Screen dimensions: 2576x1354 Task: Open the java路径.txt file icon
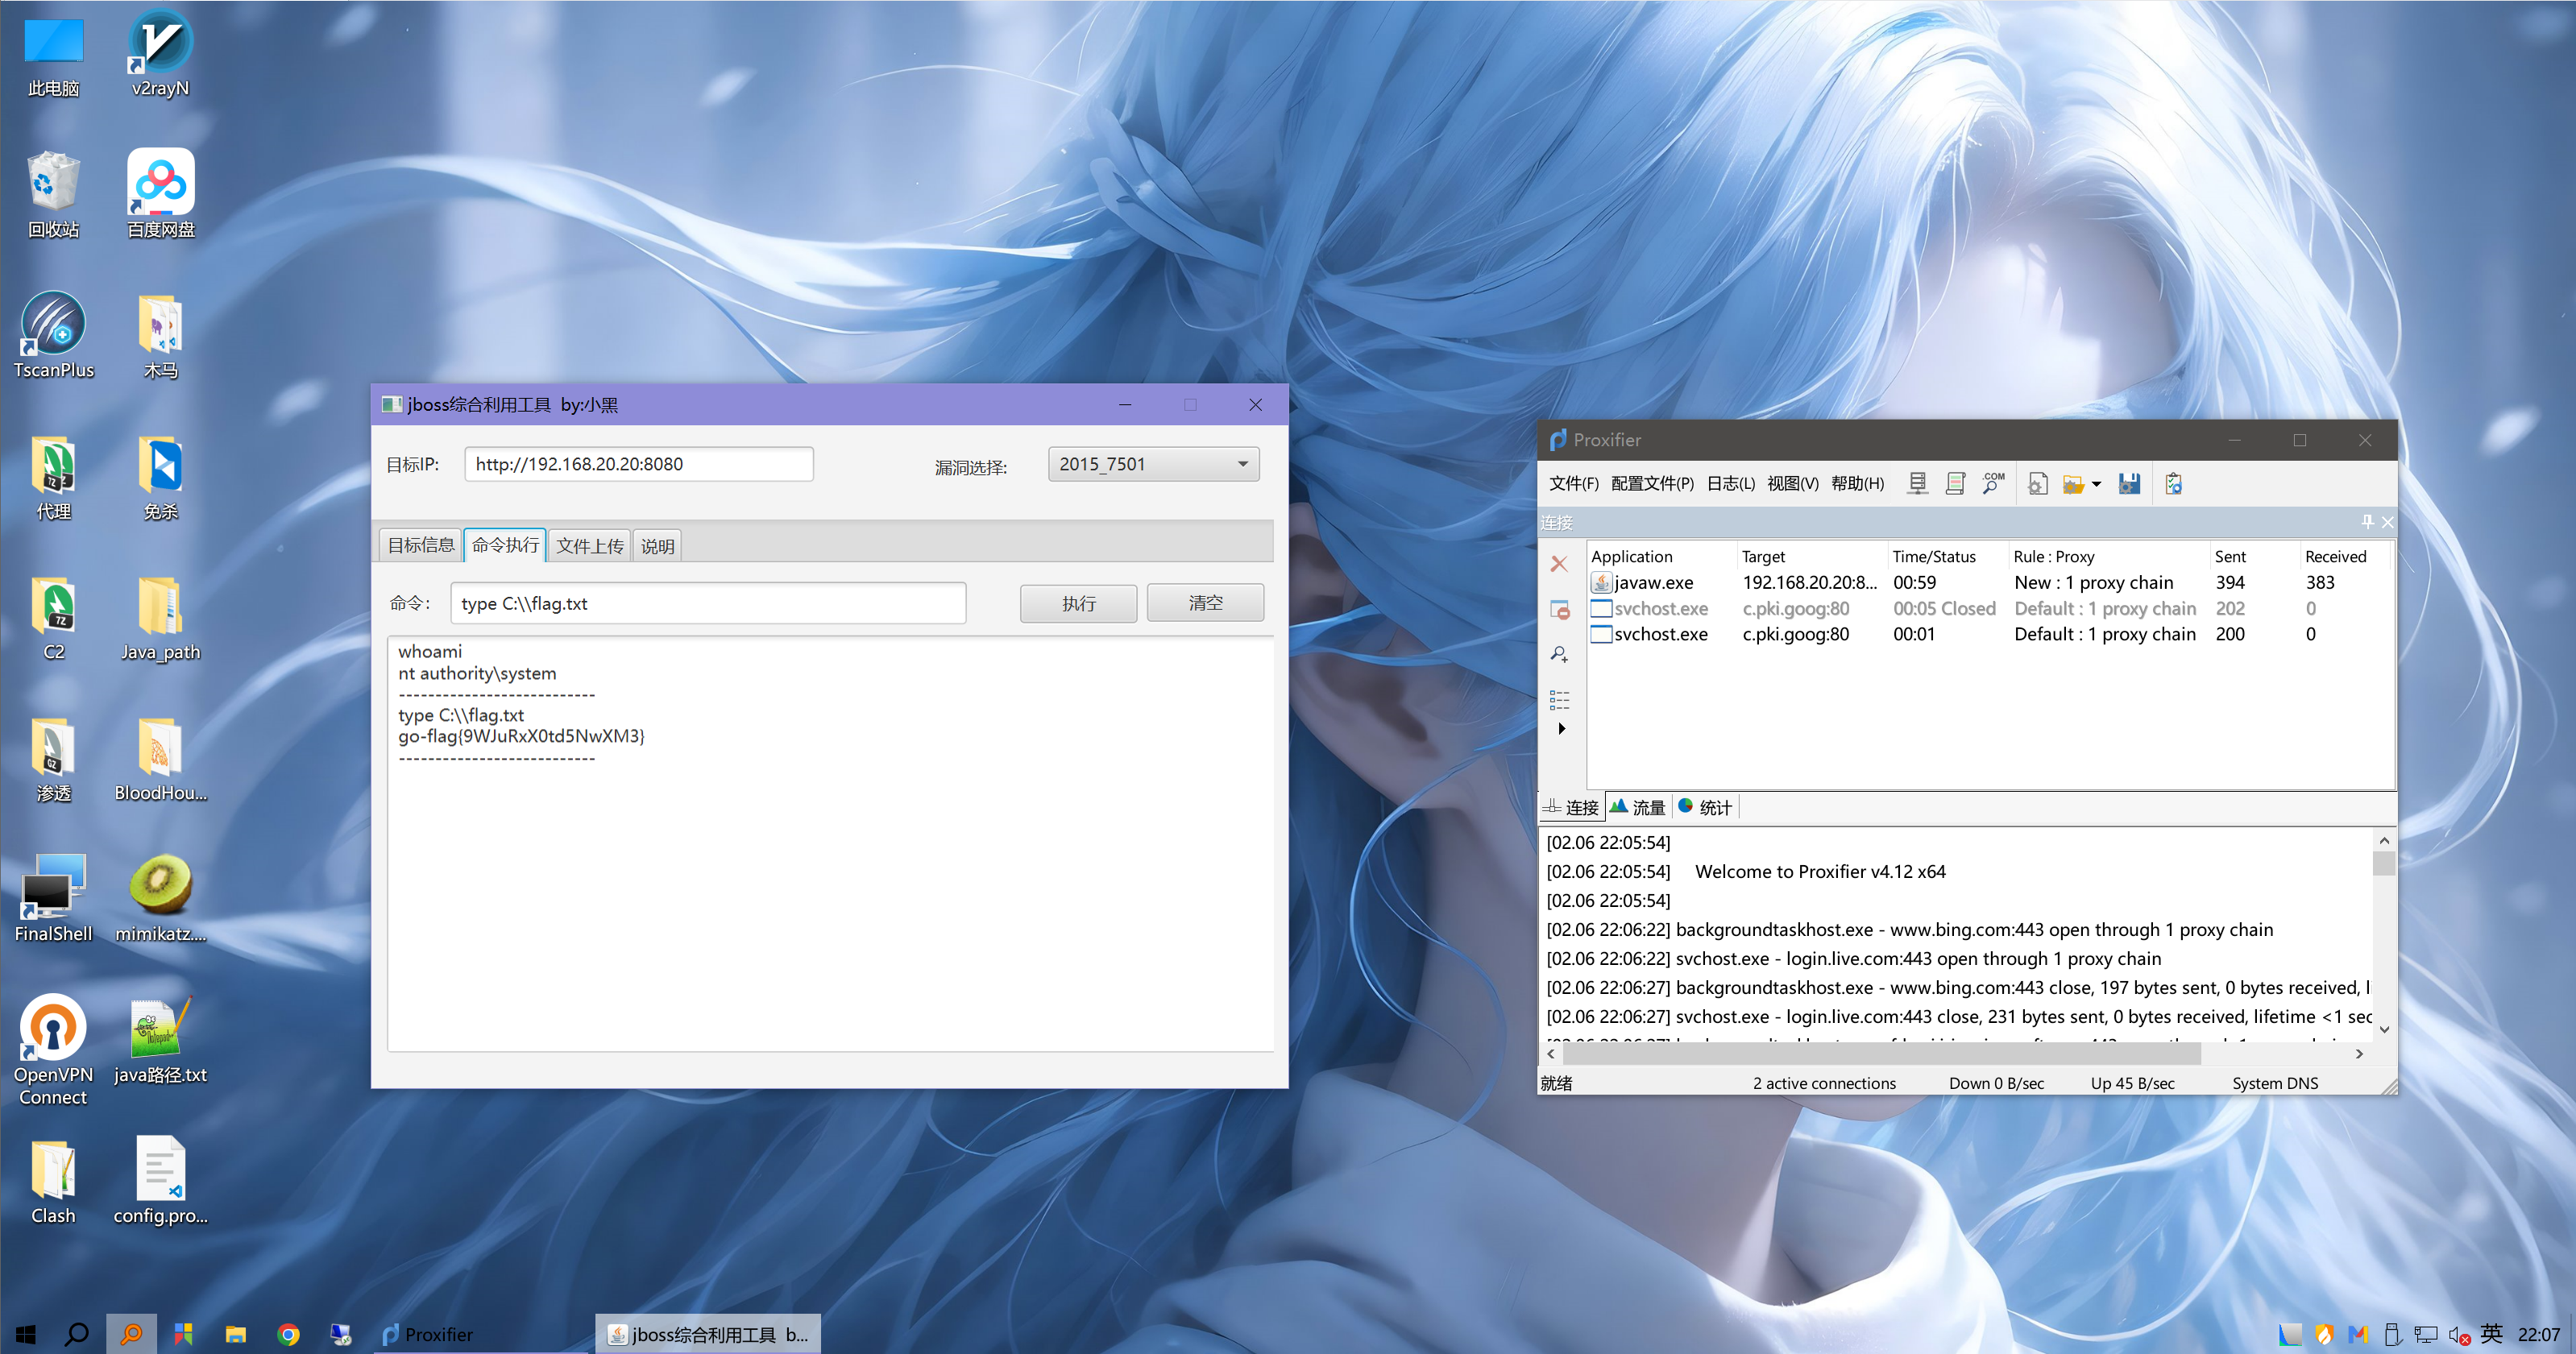coord(160,1039)
